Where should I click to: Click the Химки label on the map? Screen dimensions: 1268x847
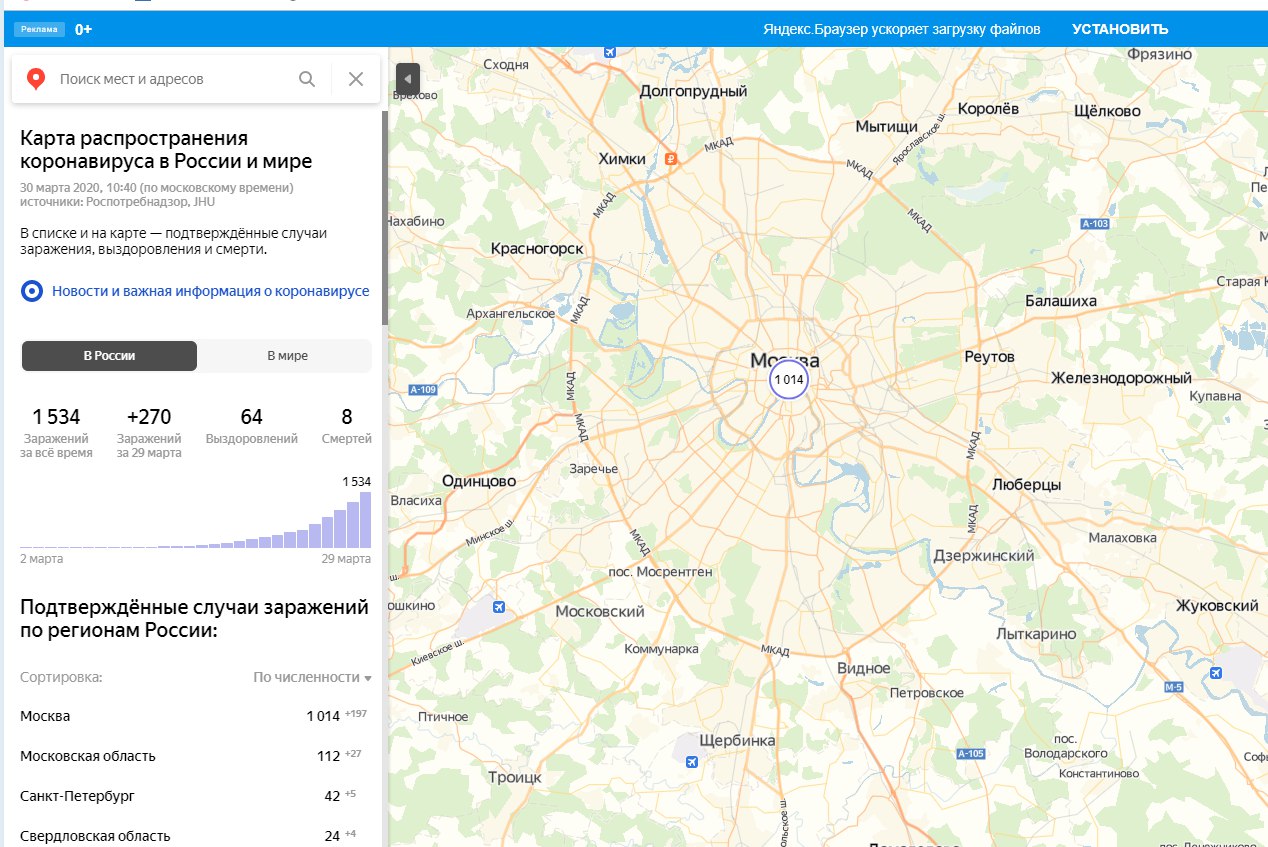pos(622,158)
